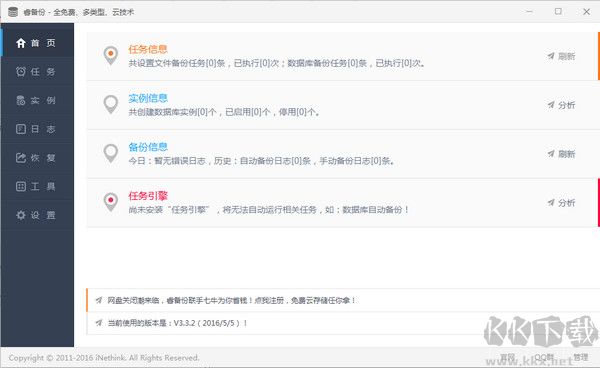Click the Qiniu cloud storage registration notice
The width and height of the screenshot is (600, 368).
[x=231, y=300]
